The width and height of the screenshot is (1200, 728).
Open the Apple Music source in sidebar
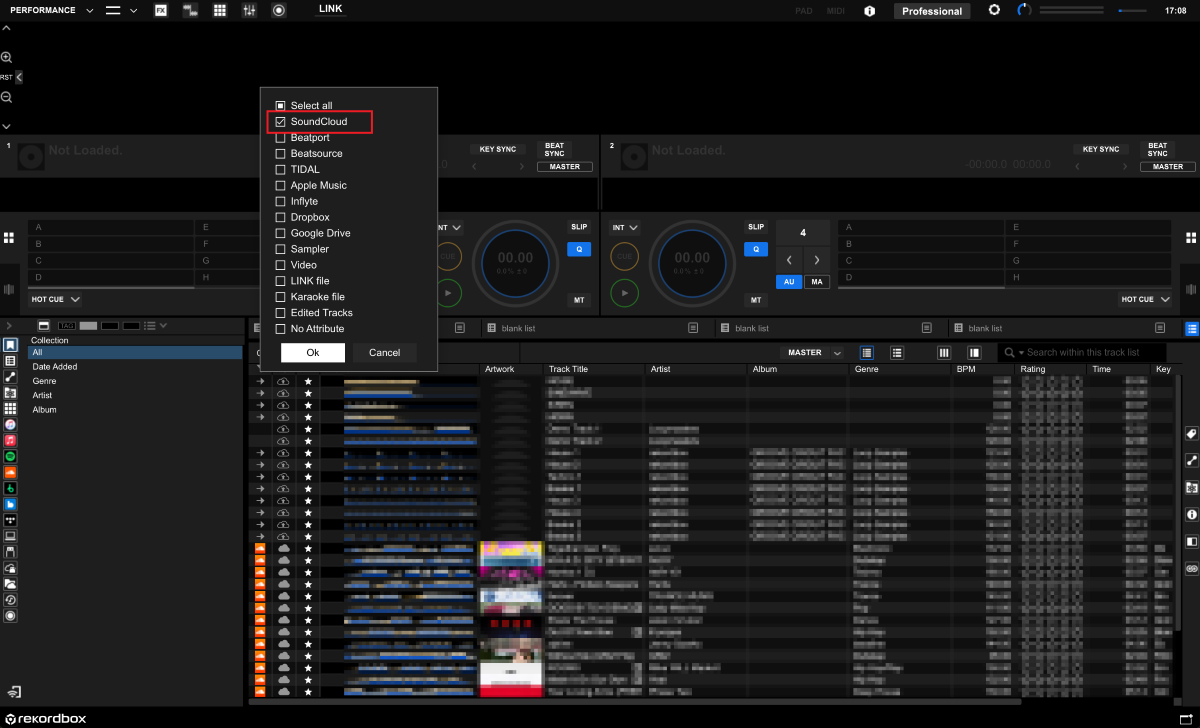[x=10, y=440]
